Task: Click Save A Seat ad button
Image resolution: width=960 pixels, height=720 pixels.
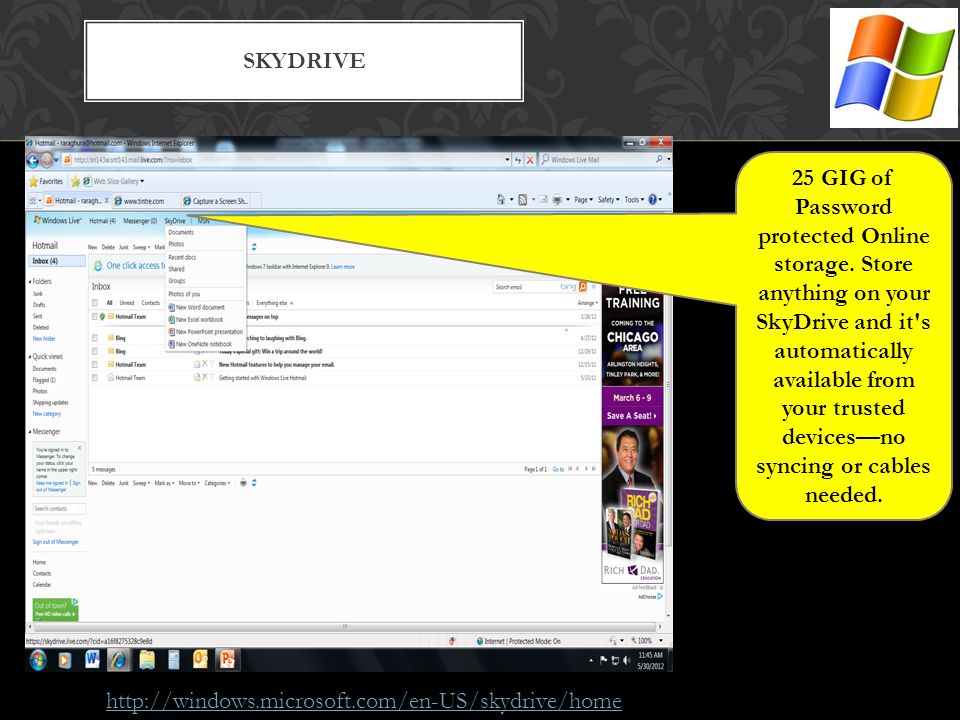Action: point(631,416)
